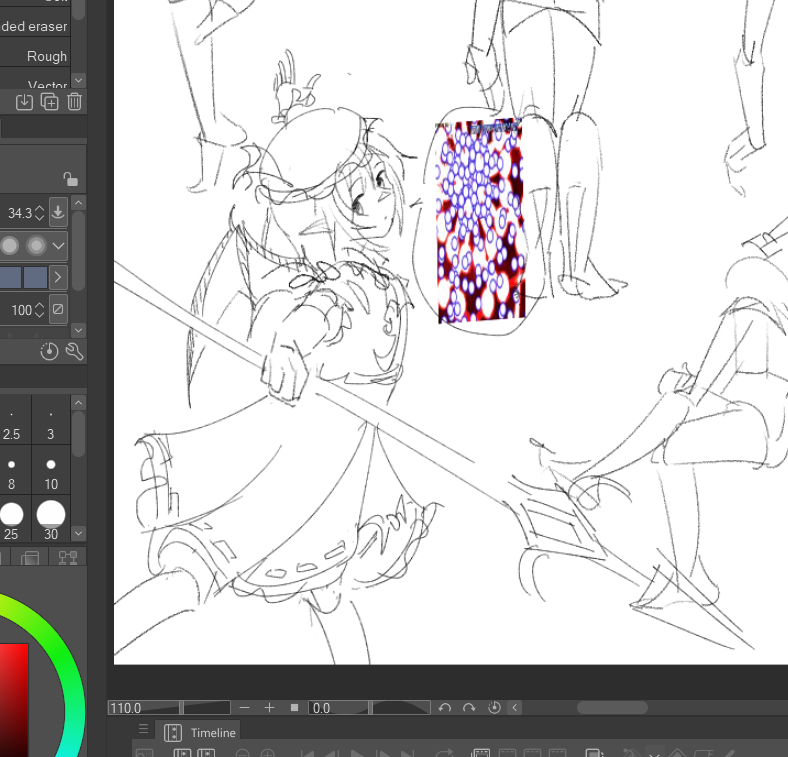Rotate canvas right using the arrow icon
Image resolution: width=788 pixels, height=757 pixels.
click(x=469, y=708)
